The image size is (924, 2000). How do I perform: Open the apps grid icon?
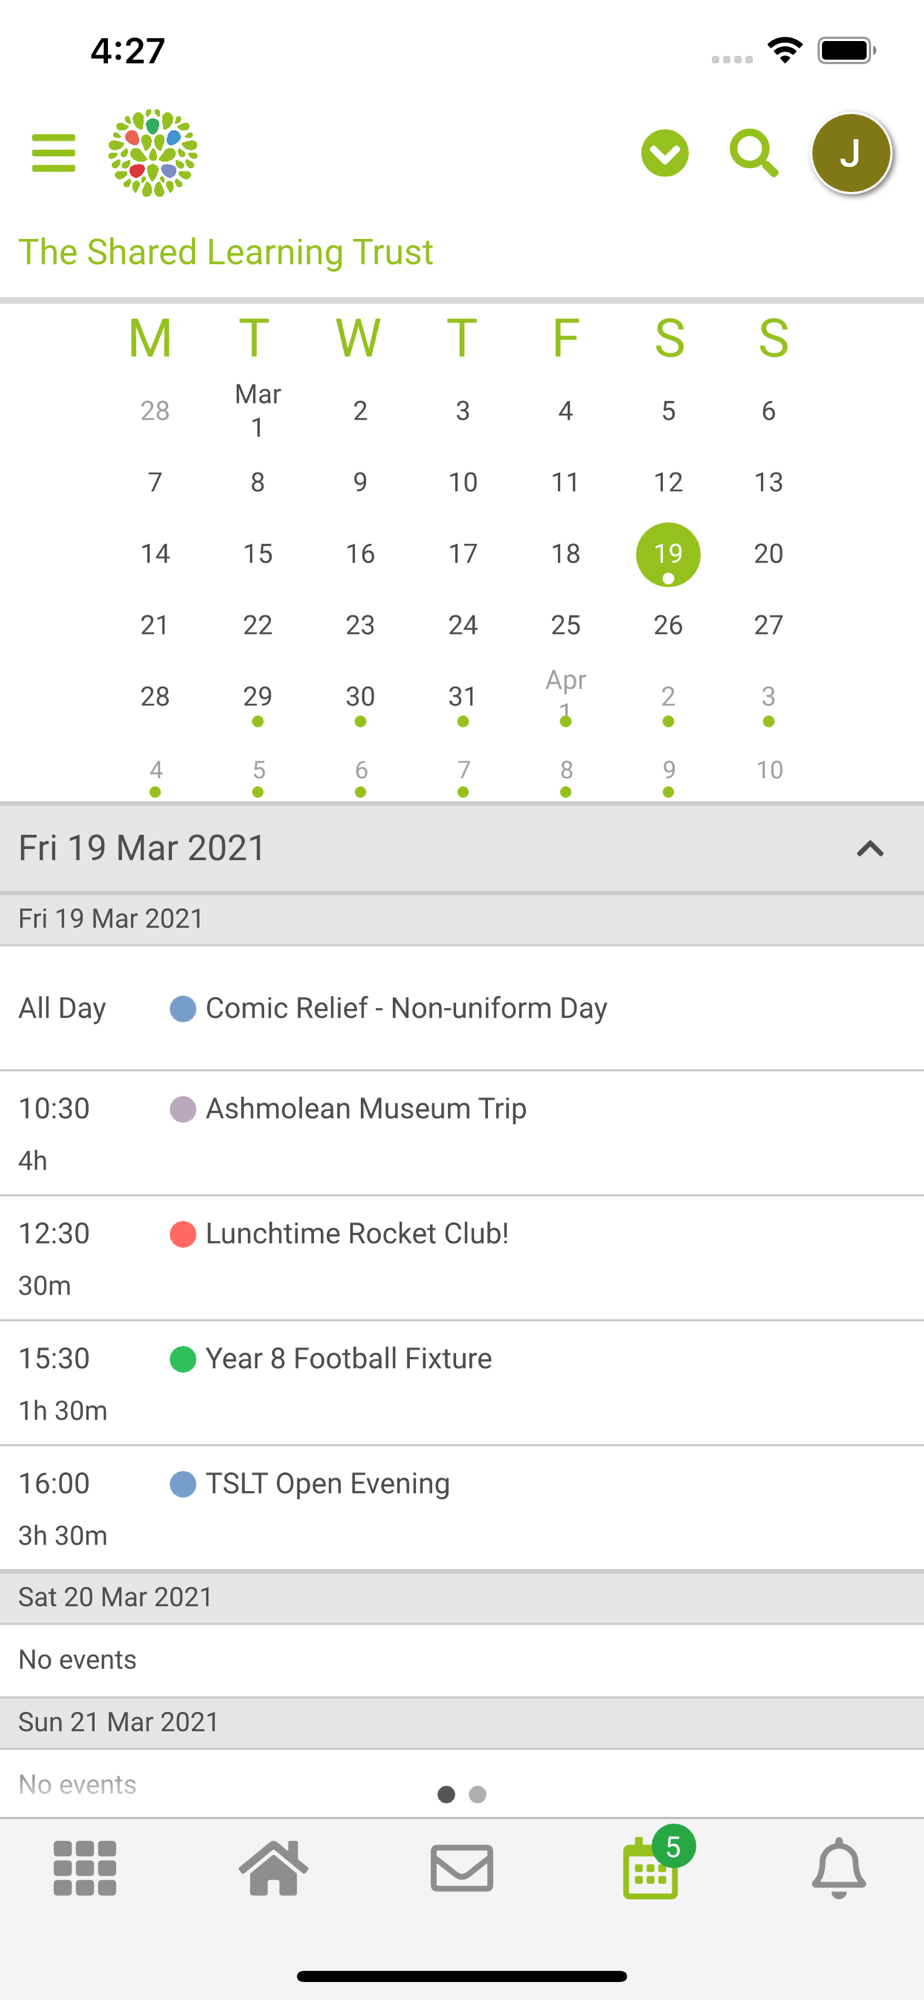85,1868
